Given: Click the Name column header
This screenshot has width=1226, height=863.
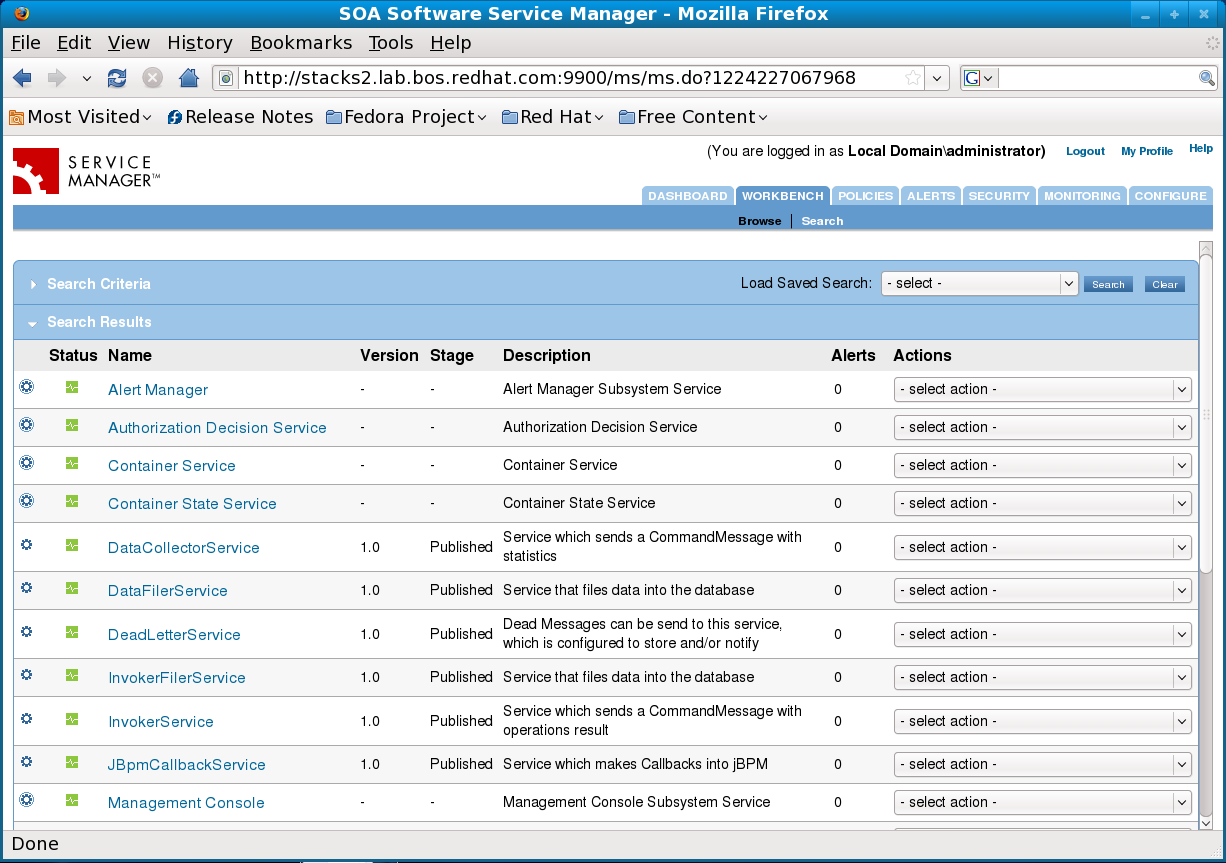Looking at the screenshot, I should [x=130, y=355].
